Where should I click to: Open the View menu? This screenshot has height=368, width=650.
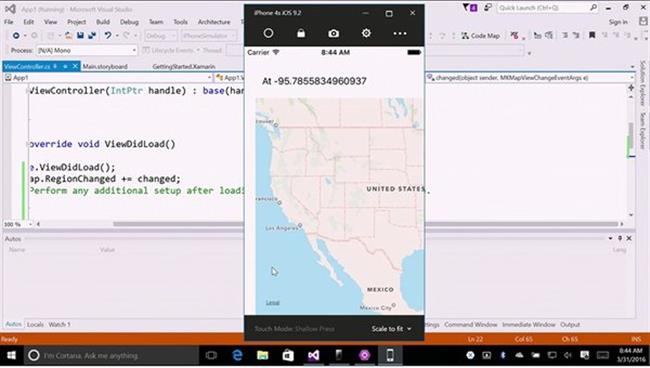point(51,22)
